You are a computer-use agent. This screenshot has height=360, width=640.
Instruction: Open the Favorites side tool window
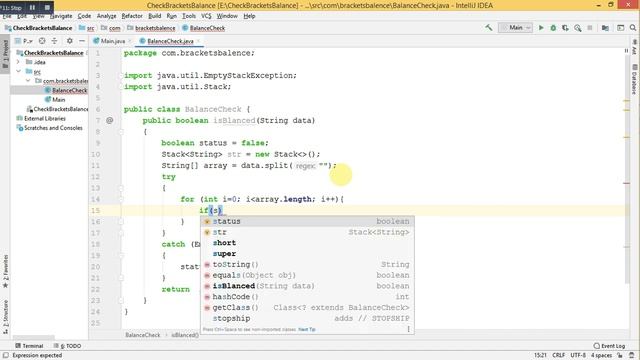point(5,271)
